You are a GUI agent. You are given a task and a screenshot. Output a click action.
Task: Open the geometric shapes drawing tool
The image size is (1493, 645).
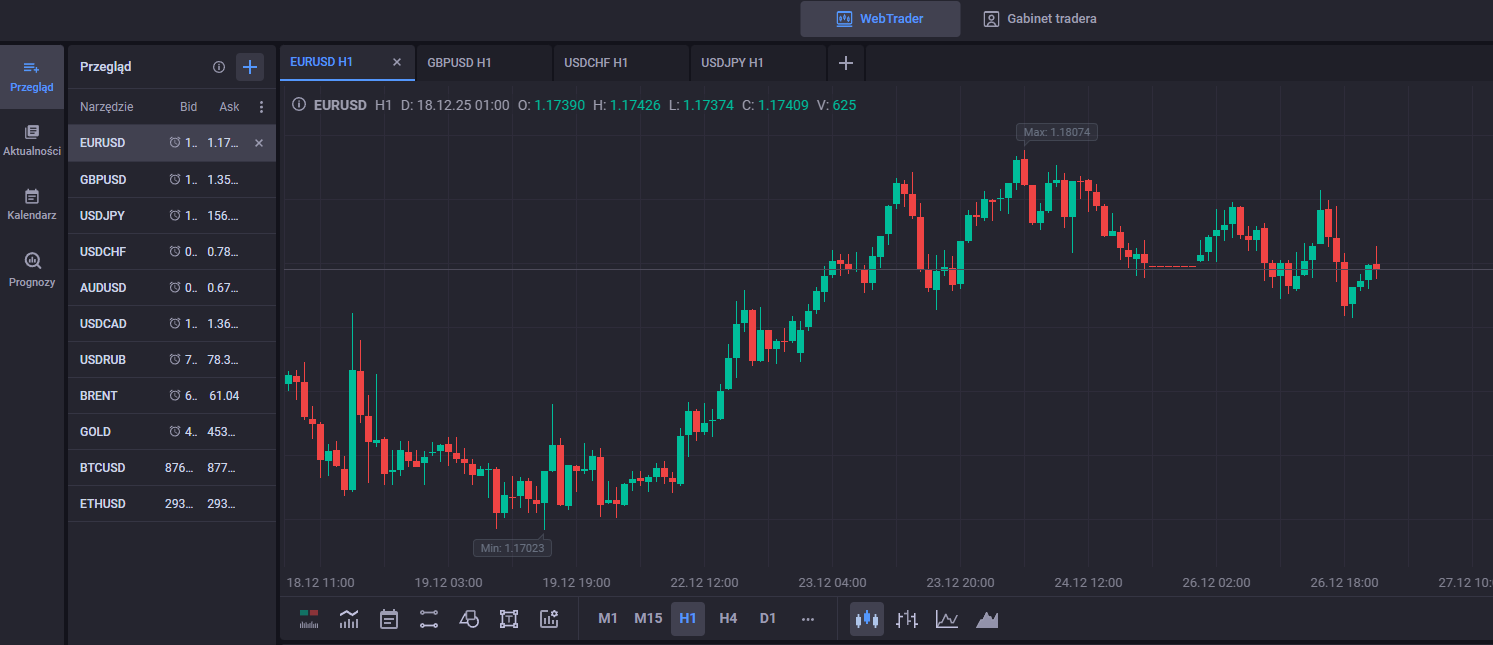pyautogui.click(x=469, y=619)
